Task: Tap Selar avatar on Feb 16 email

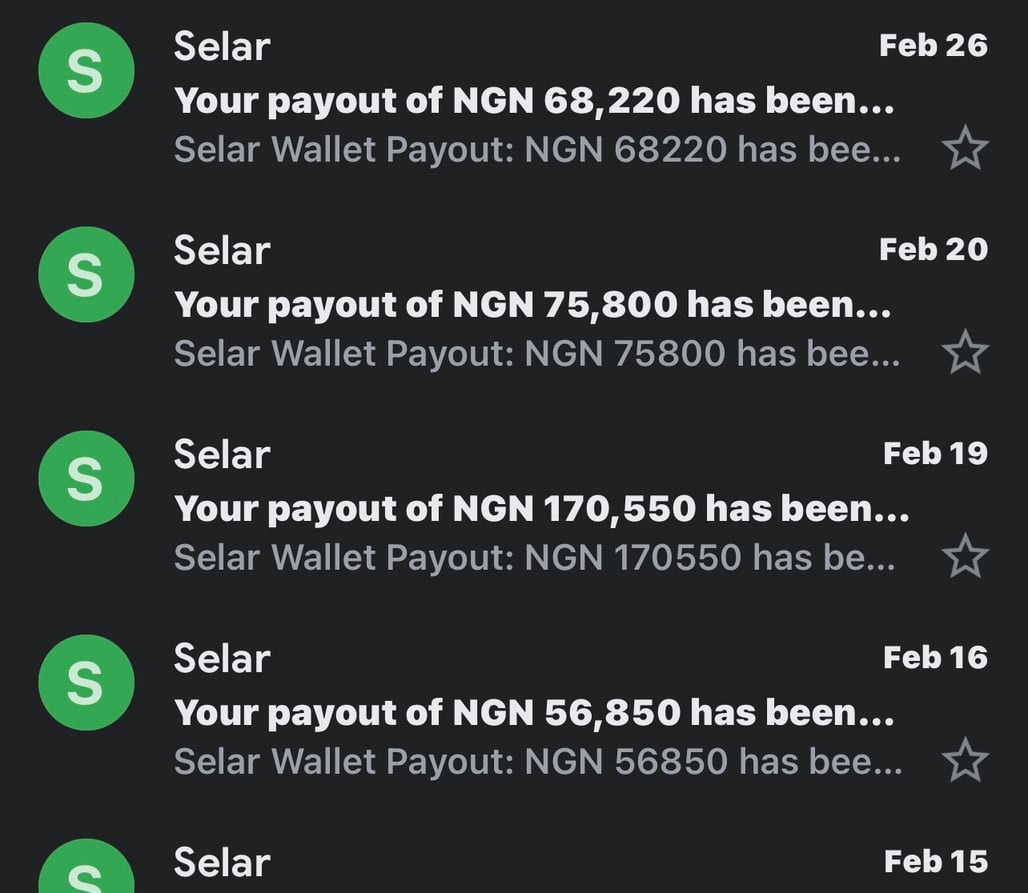Action: pos(86,683)
